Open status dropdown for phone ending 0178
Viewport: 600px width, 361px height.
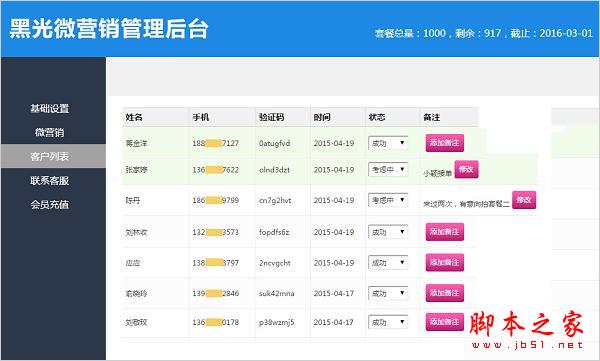(388, 322)
